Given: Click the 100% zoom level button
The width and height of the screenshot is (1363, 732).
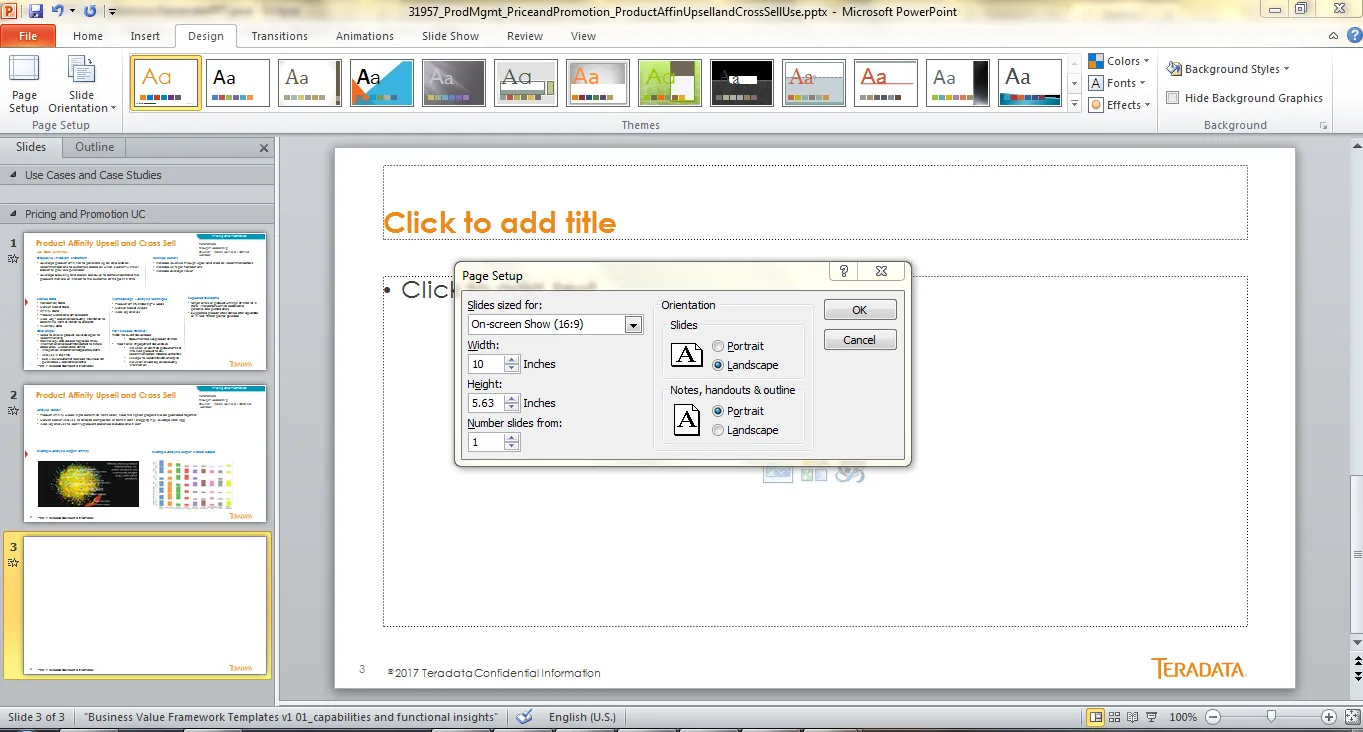Looking at the screenshot, I should tap(1183, 717).
